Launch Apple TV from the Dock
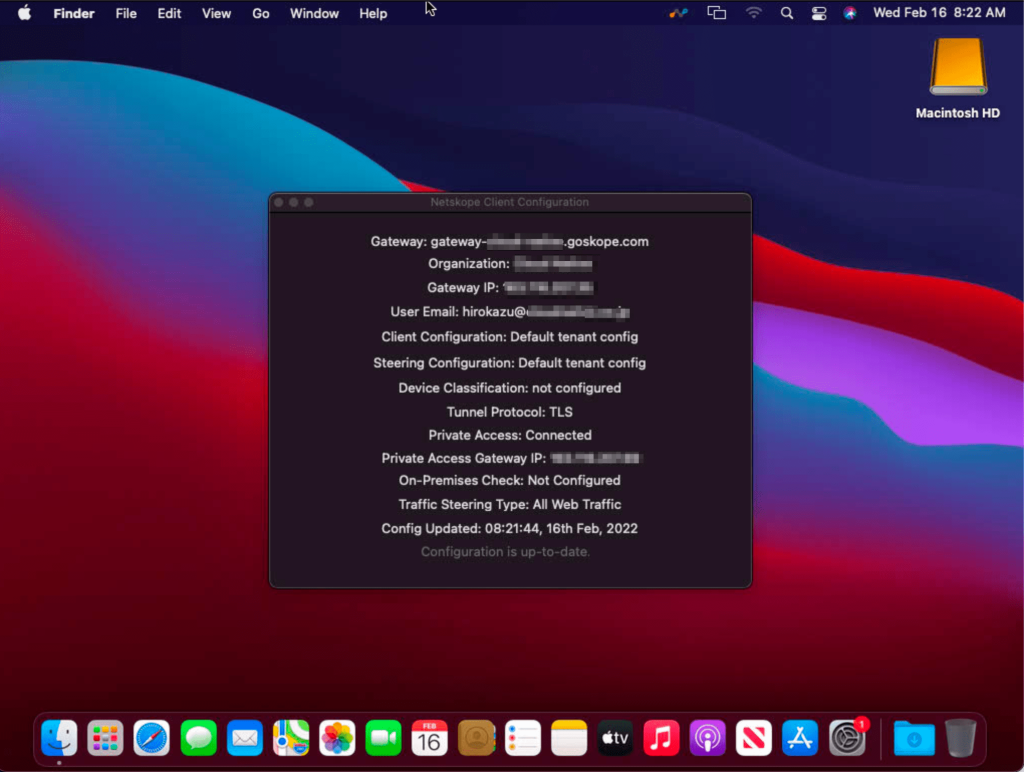This screenshot has height=772, width=1024. coord(615,738)
